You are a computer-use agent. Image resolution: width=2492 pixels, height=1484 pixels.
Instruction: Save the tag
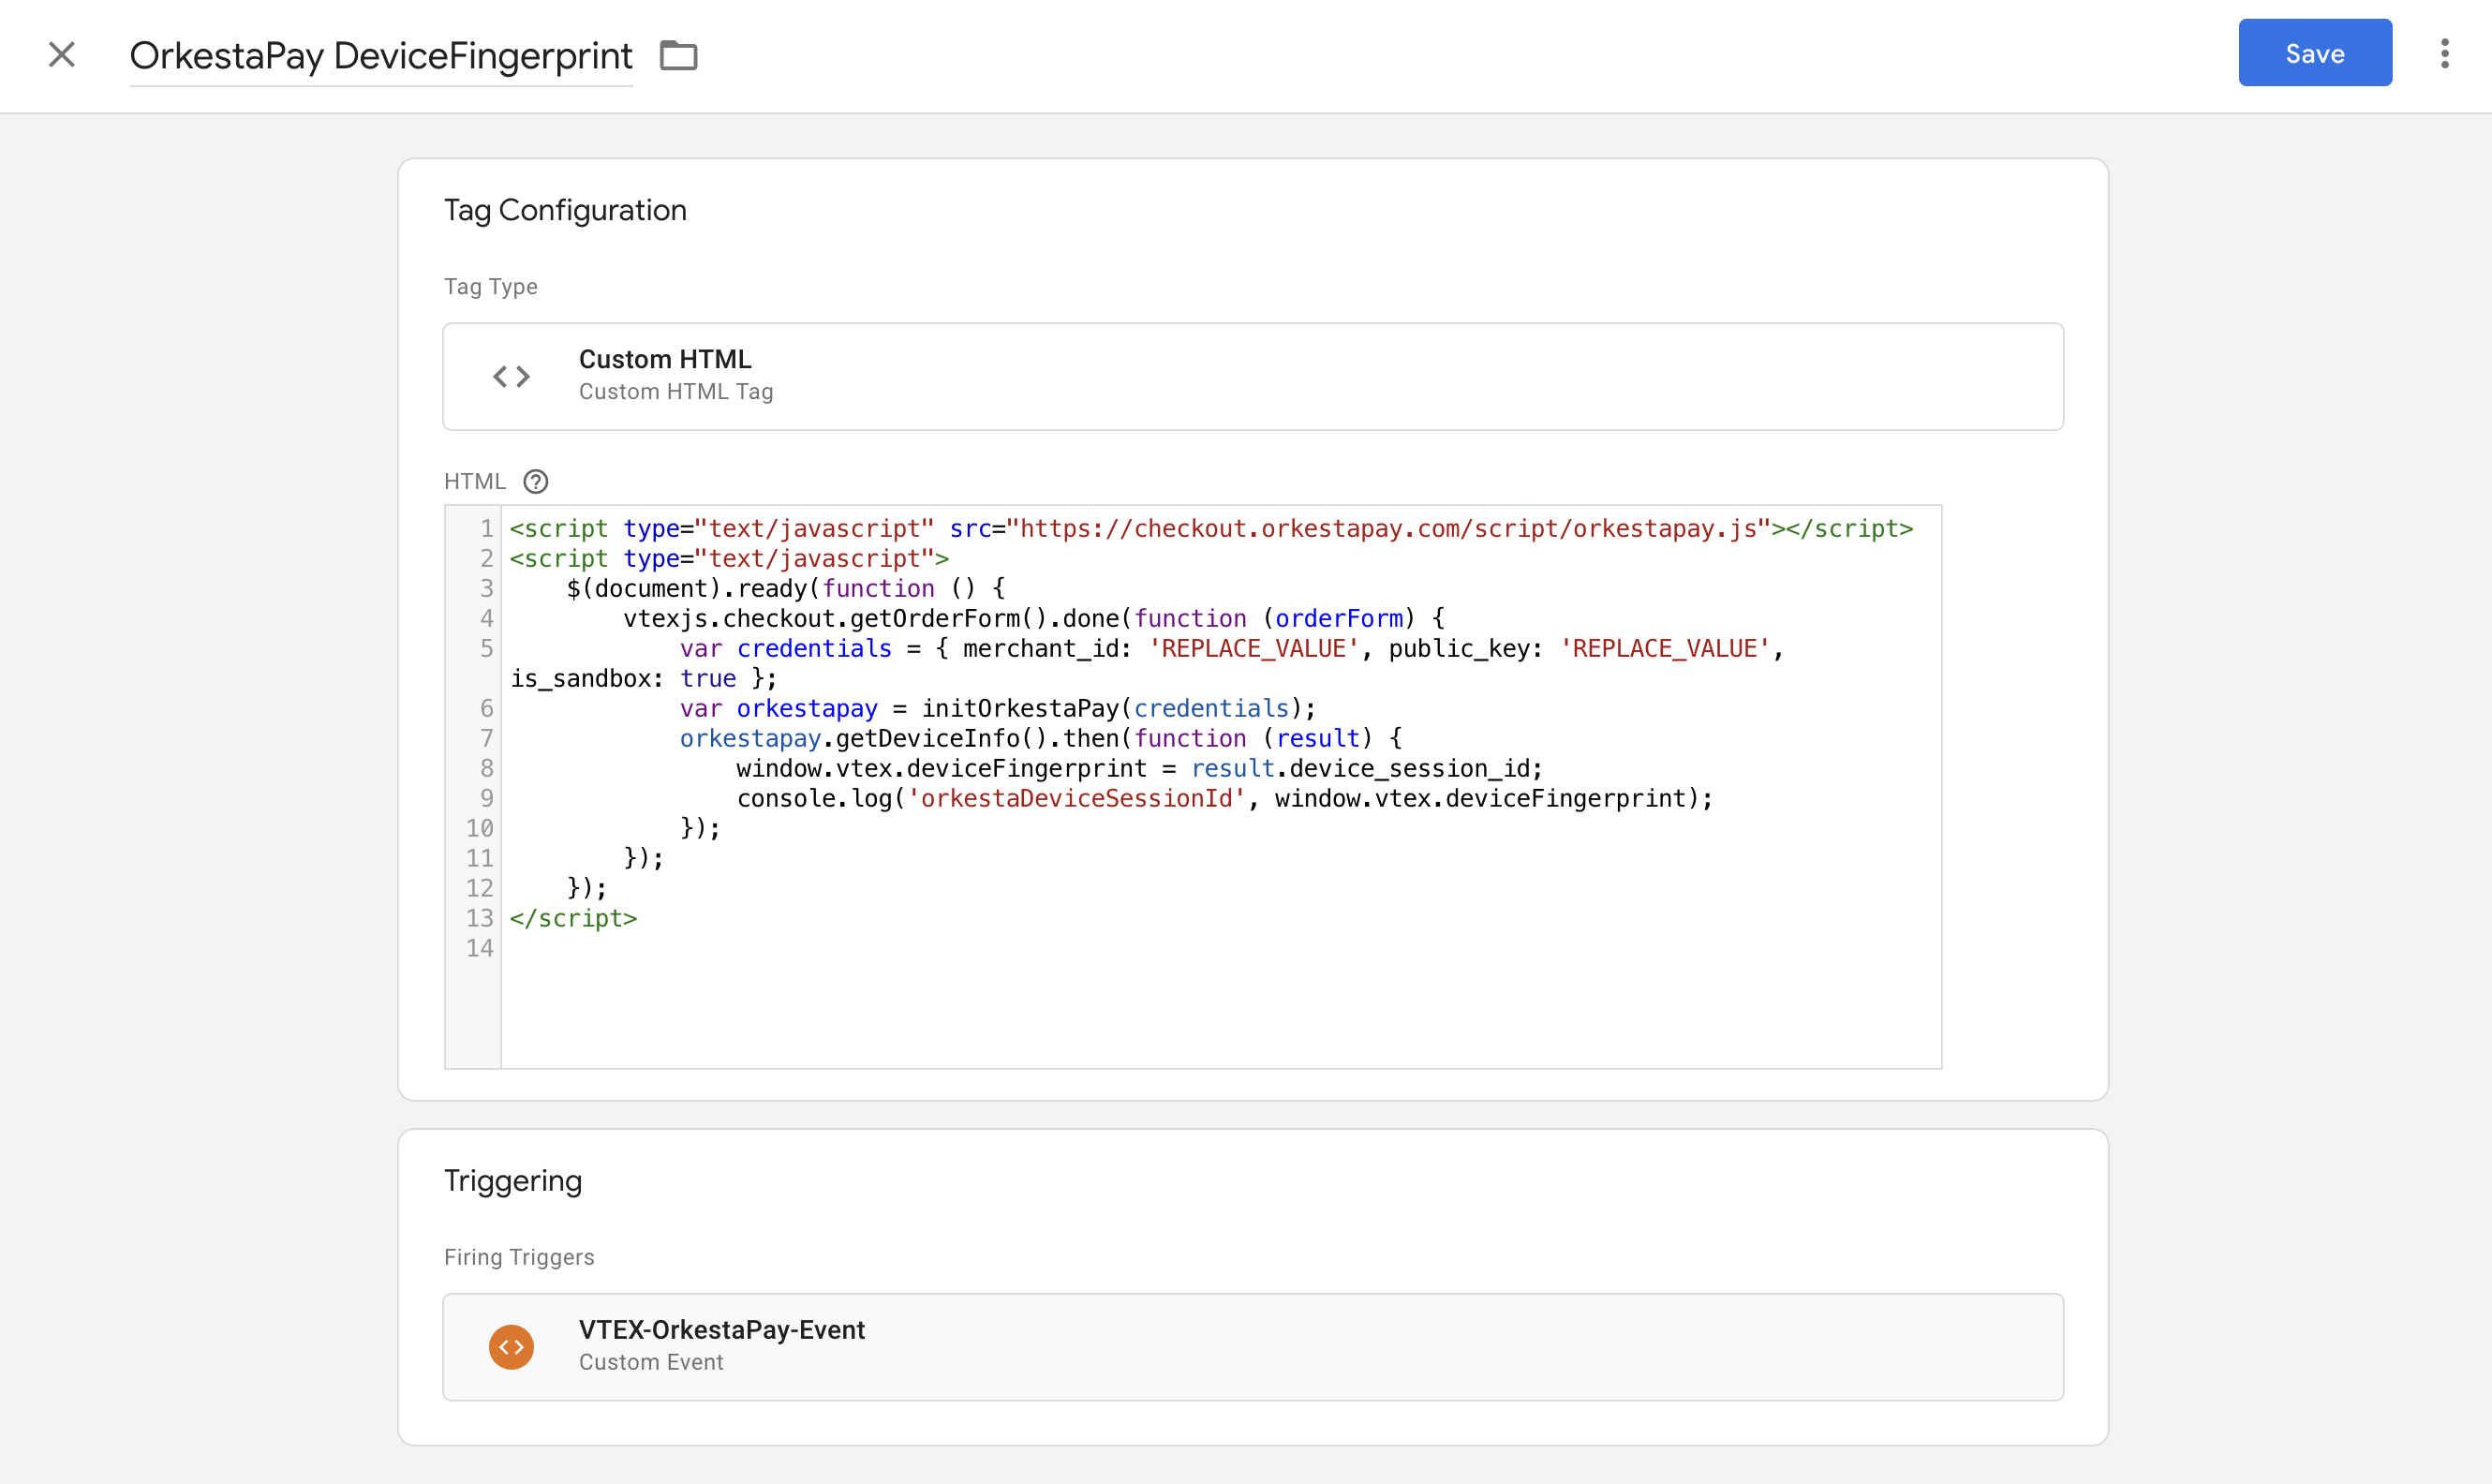click(x=2314, y=53)
